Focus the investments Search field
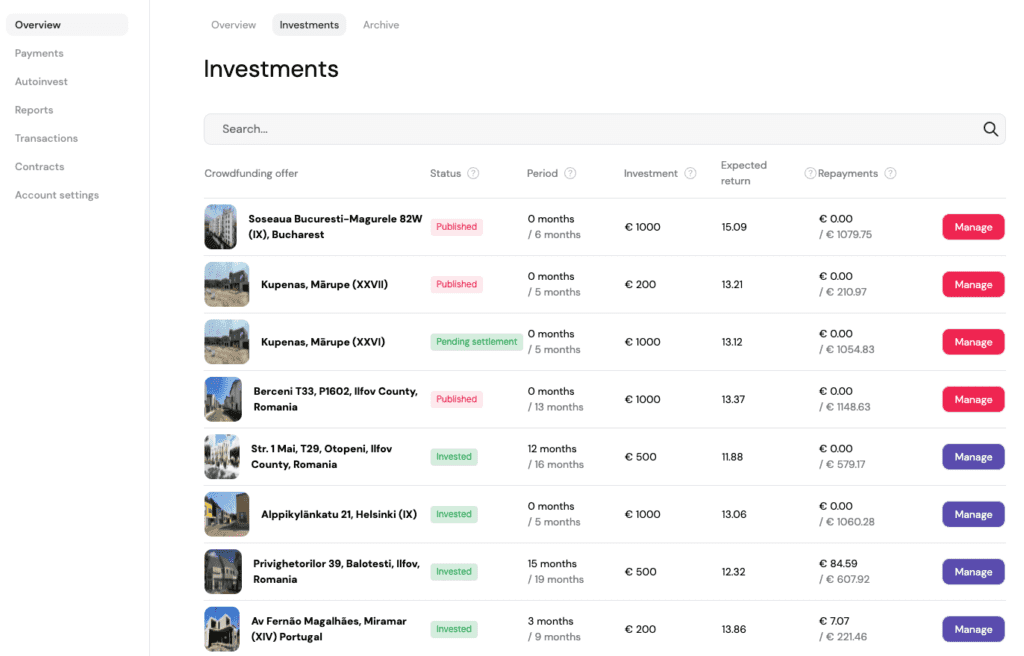This screenshot has width=1024, height=656. click(x=590, y=129)
